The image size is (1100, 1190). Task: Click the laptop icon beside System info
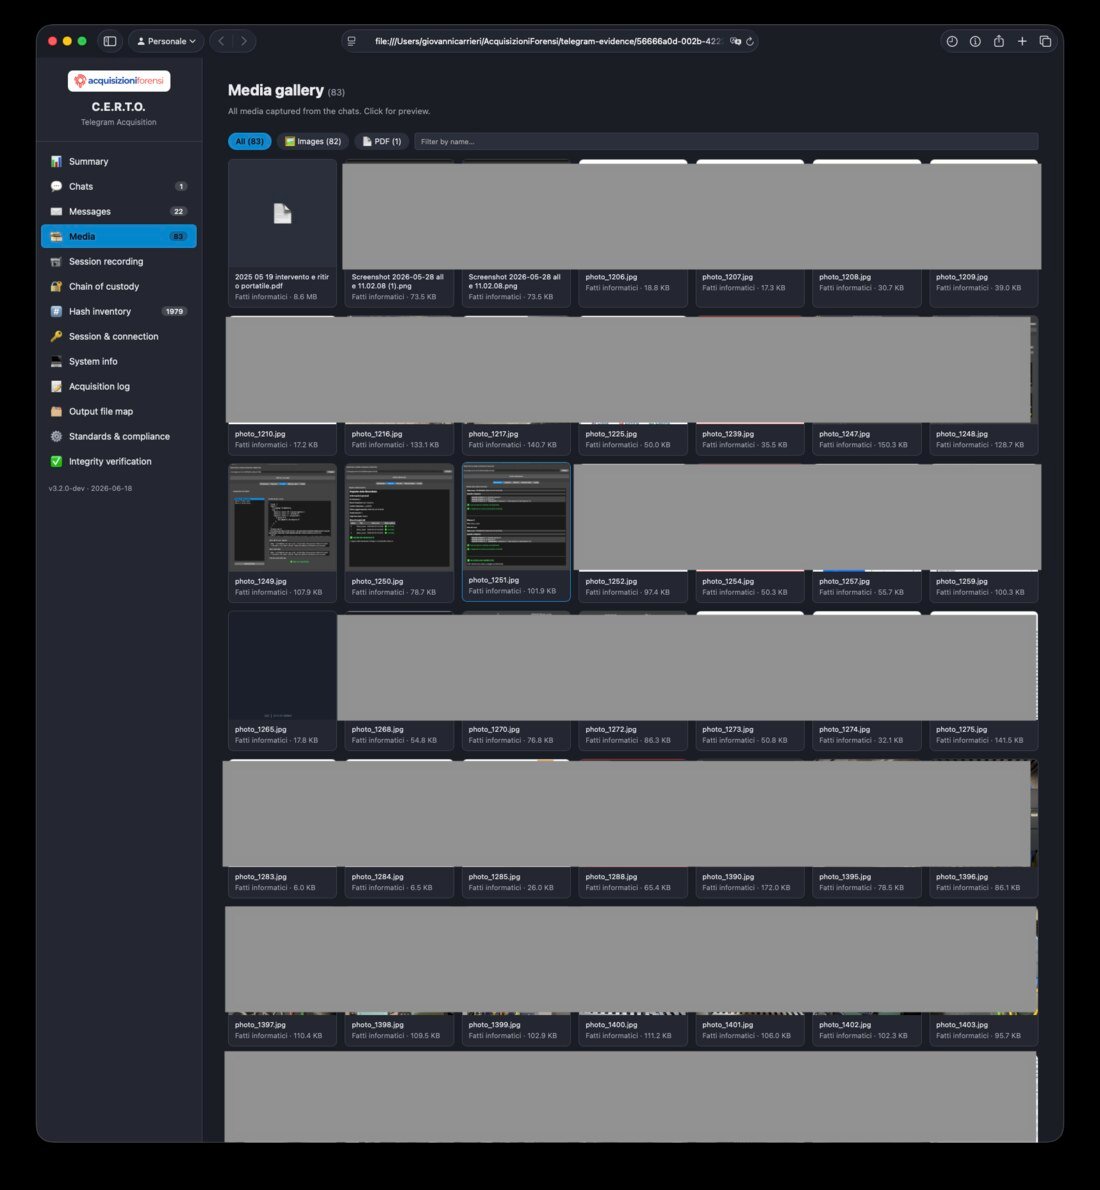click(56, 361)
